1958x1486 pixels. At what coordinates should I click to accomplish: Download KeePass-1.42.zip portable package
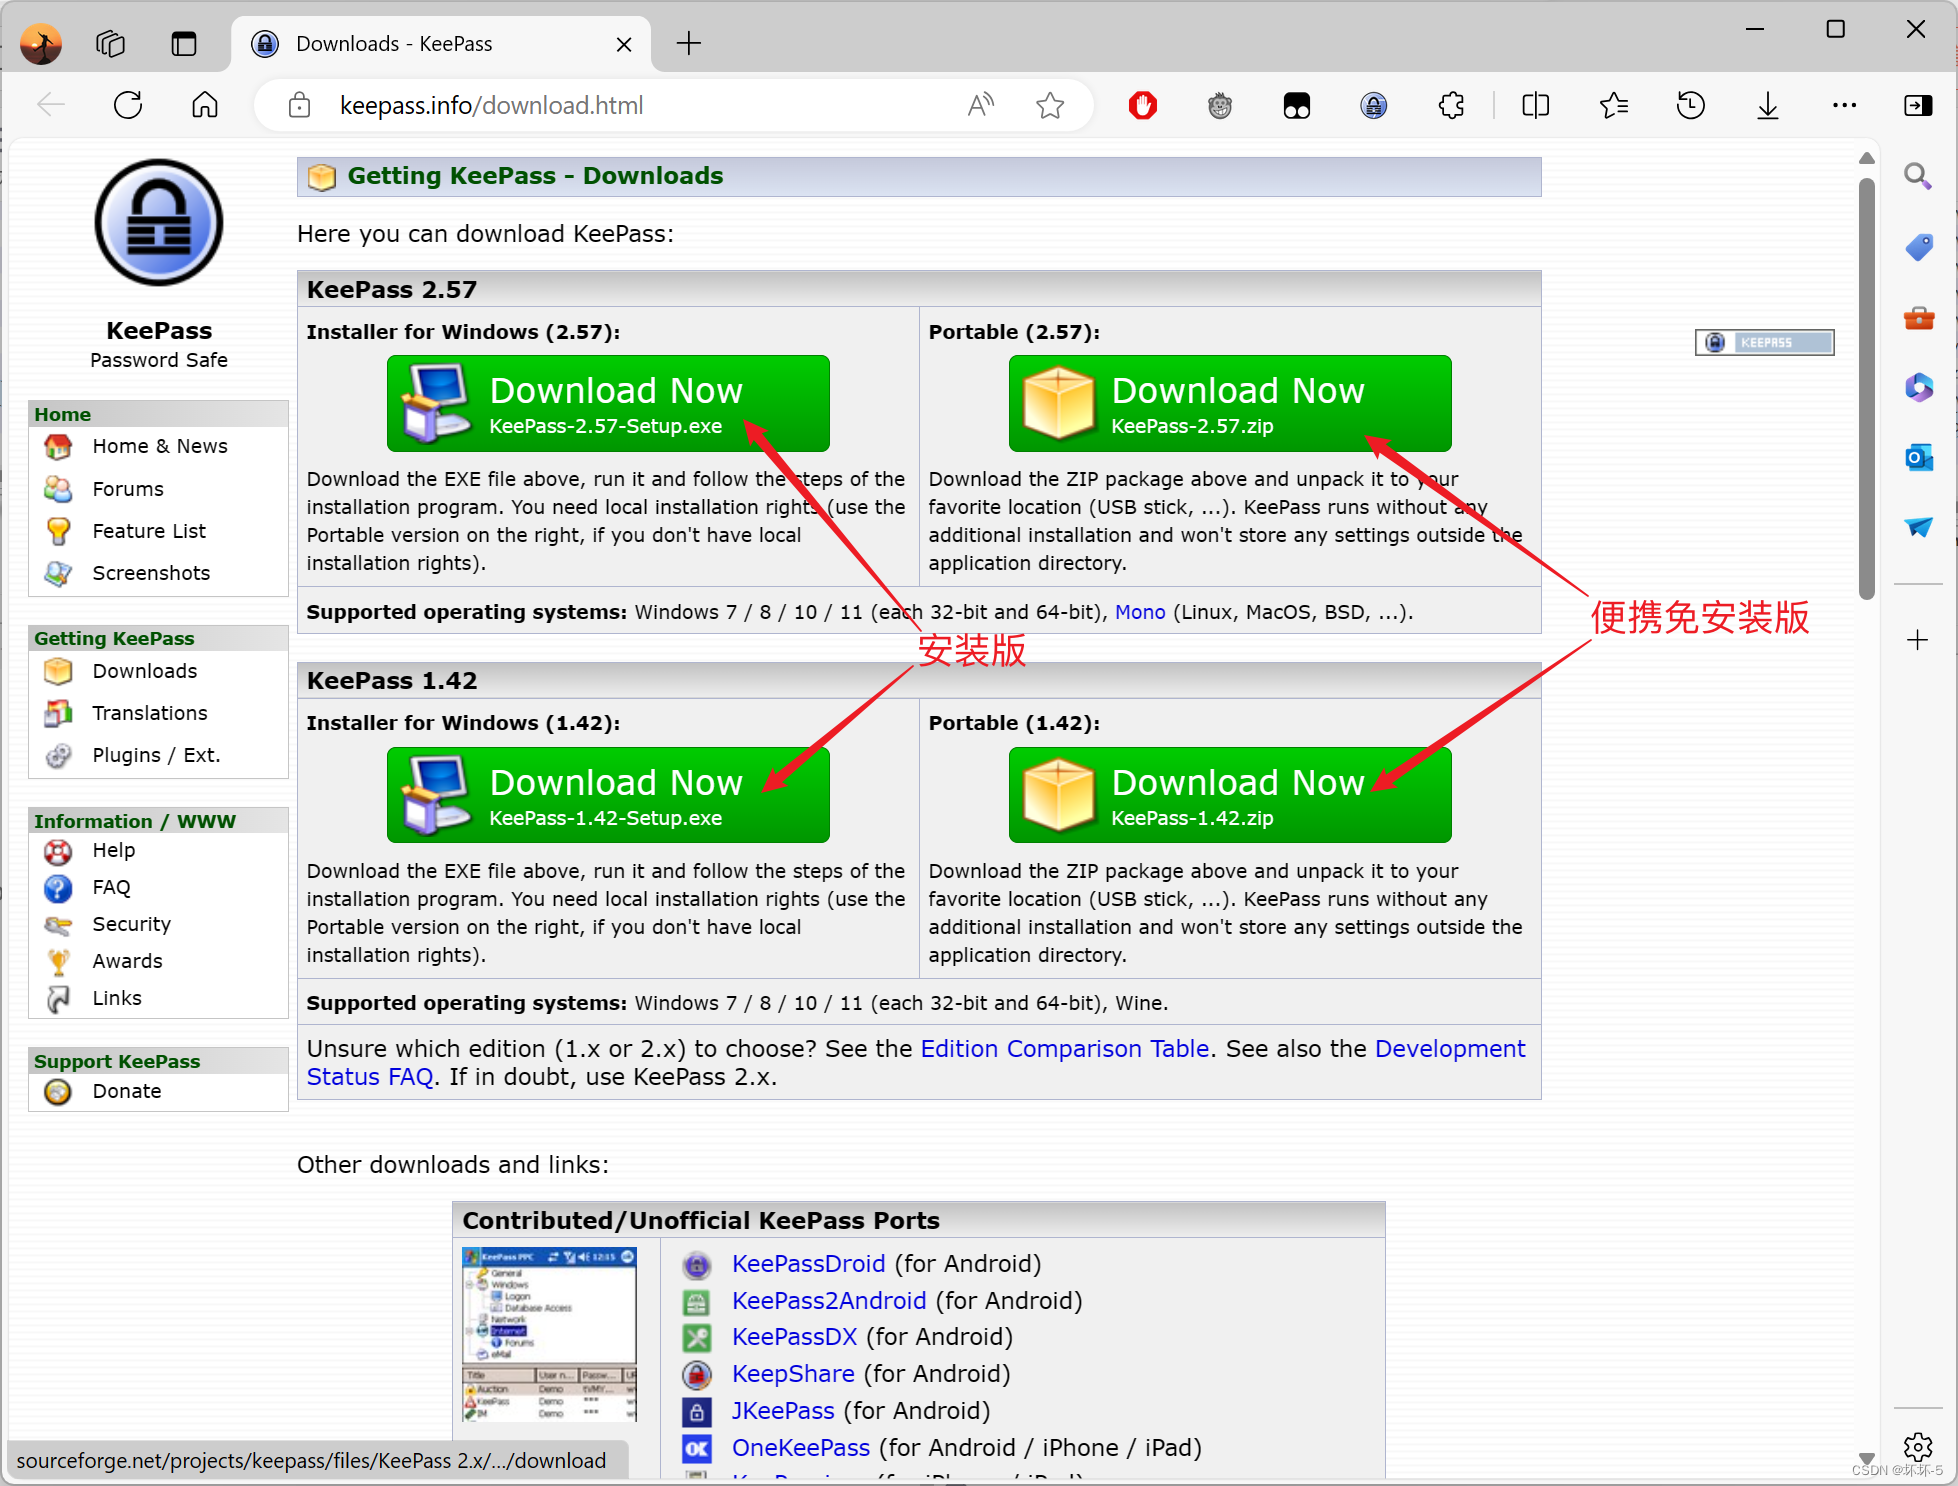[1230, 795]
